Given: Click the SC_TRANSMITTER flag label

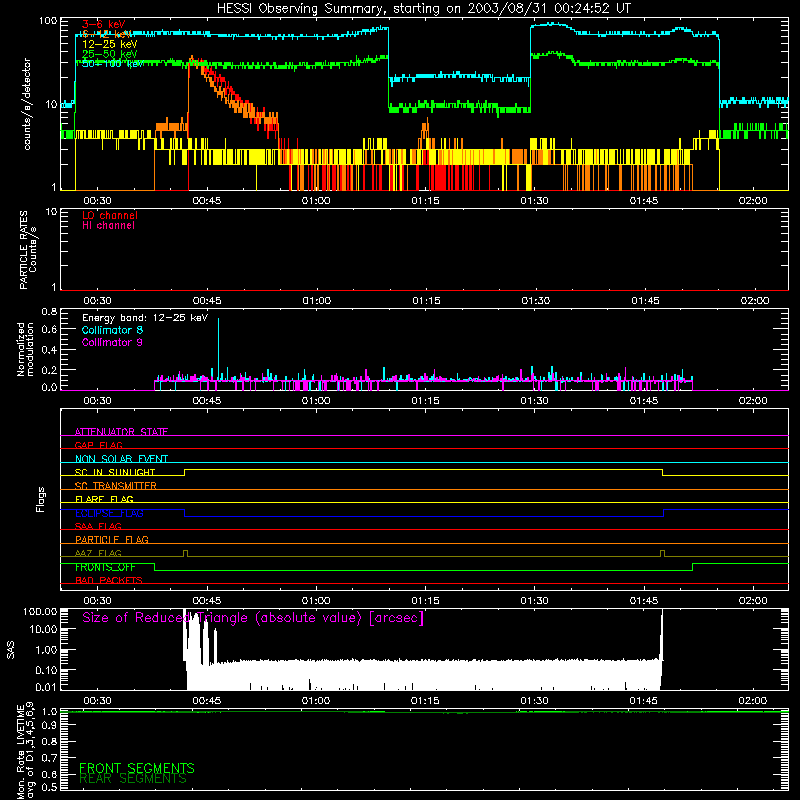Looking at the screenshot, I should (115, 486).
